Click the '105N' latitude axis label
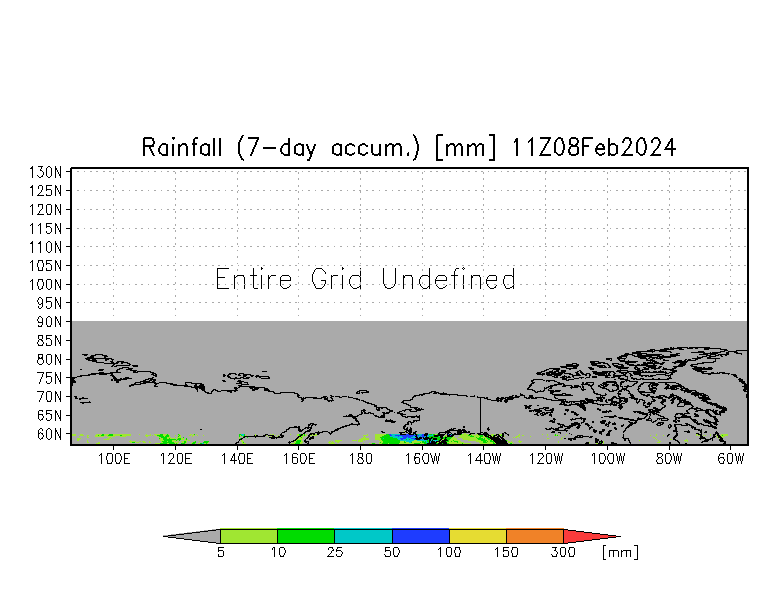Screen dimensions: 784x612 coord(46,266)
